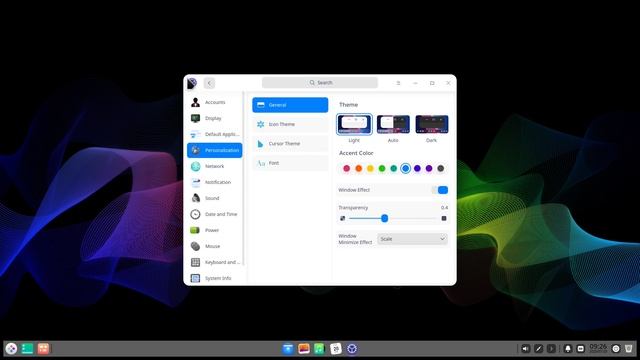The image size is (640, 360).
Task: Open Date and Time settings
Action: click(x=215, y=214)
